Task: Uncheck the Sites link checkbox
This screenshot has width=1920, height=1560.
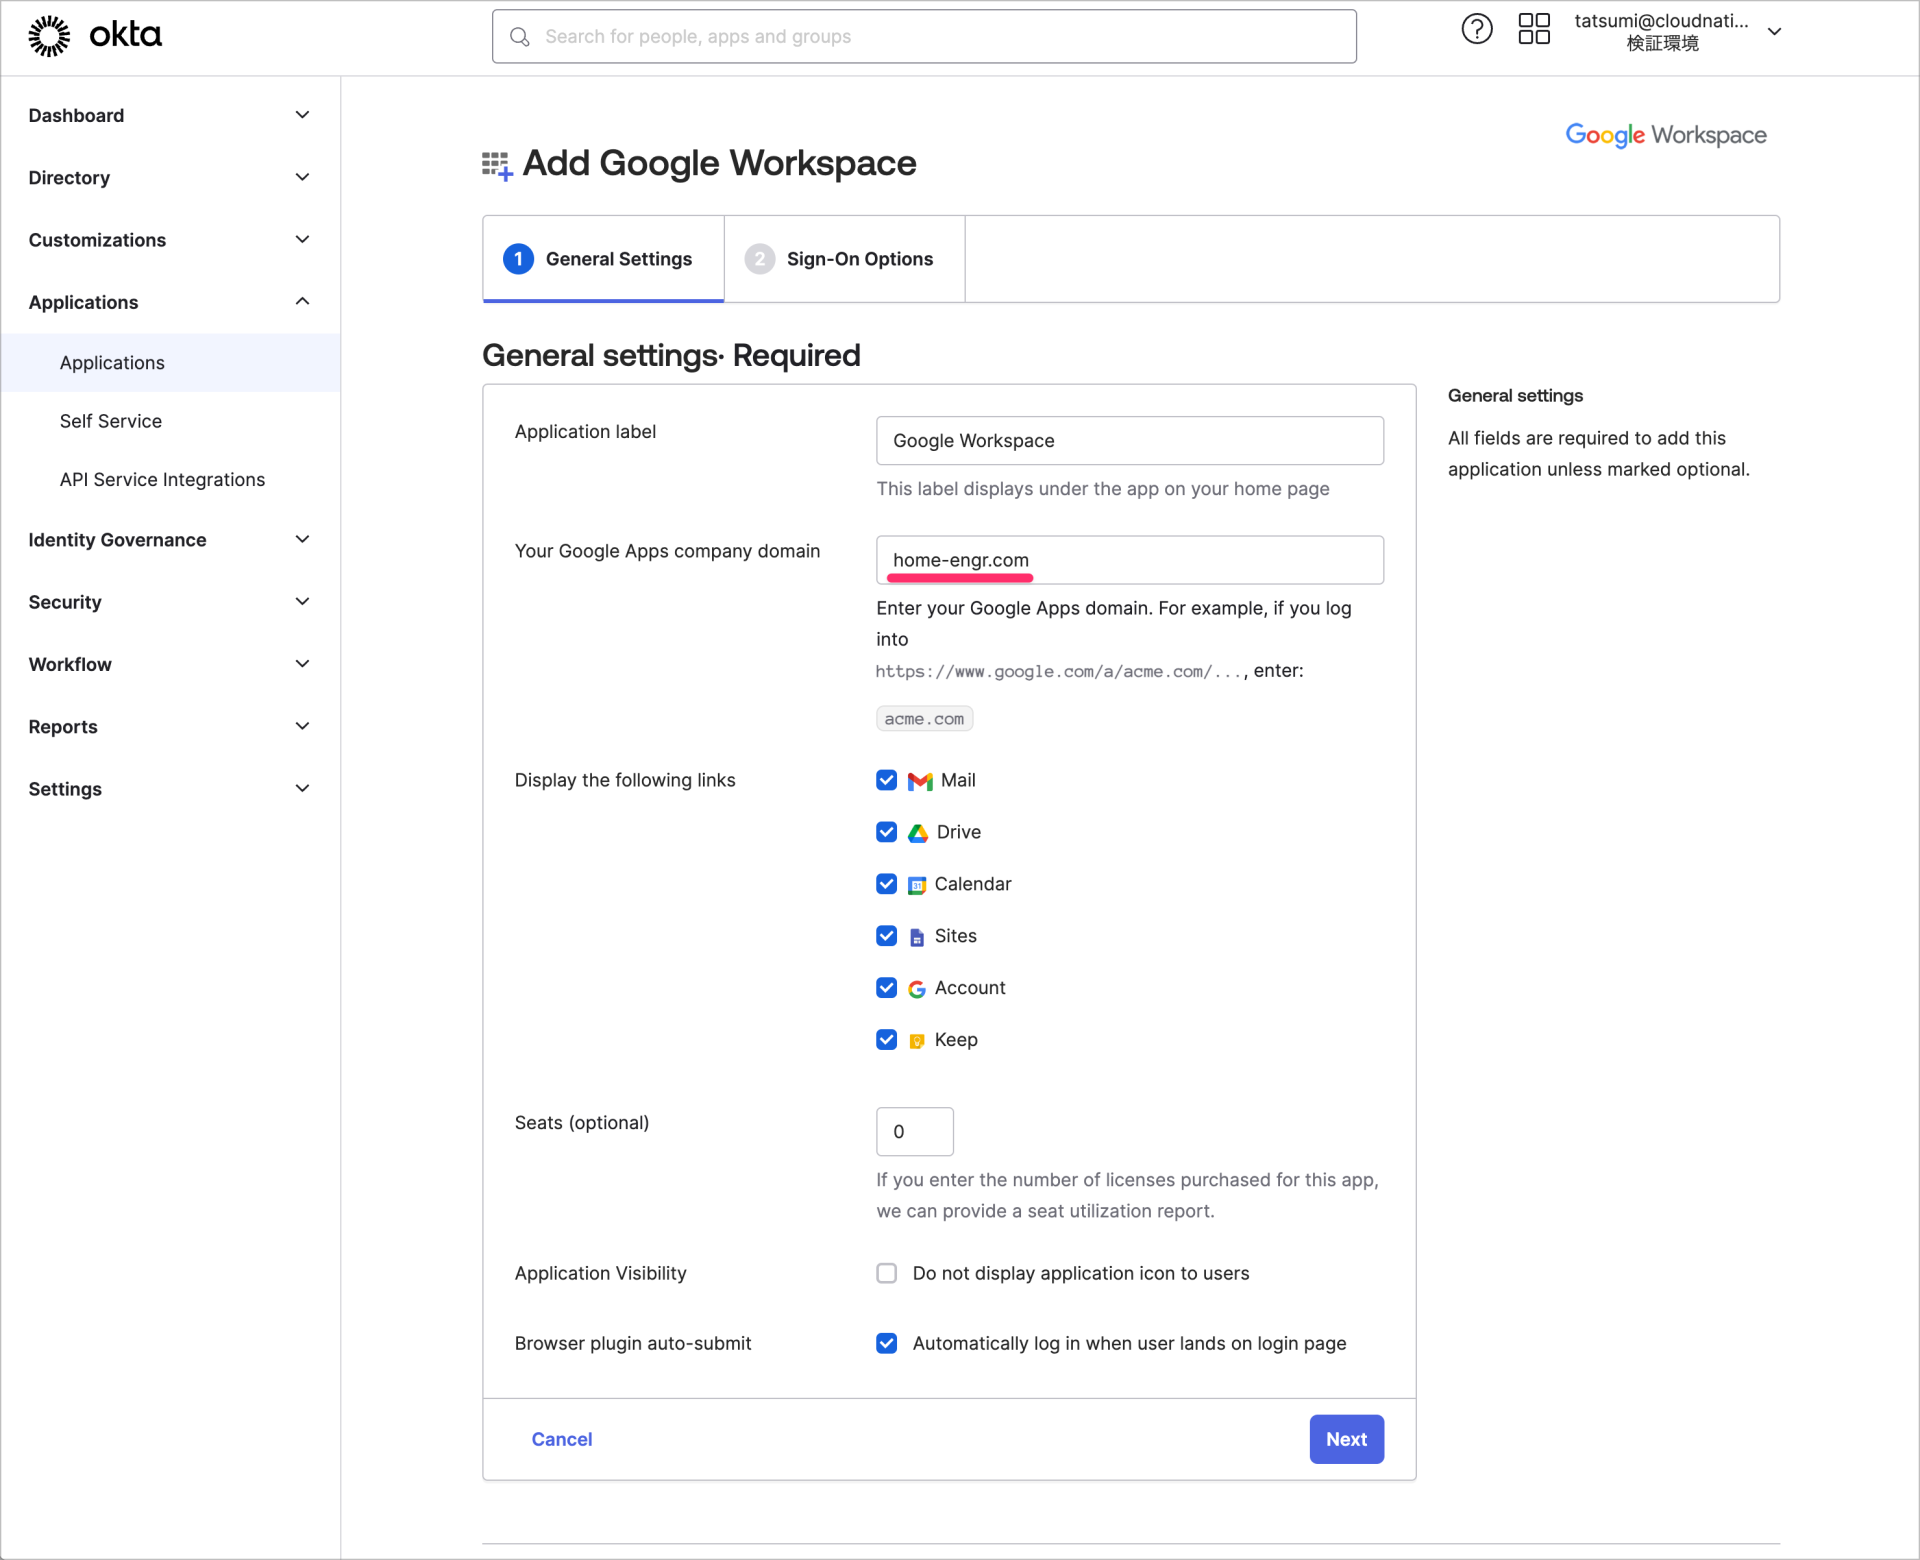Action: click(887, 936)
